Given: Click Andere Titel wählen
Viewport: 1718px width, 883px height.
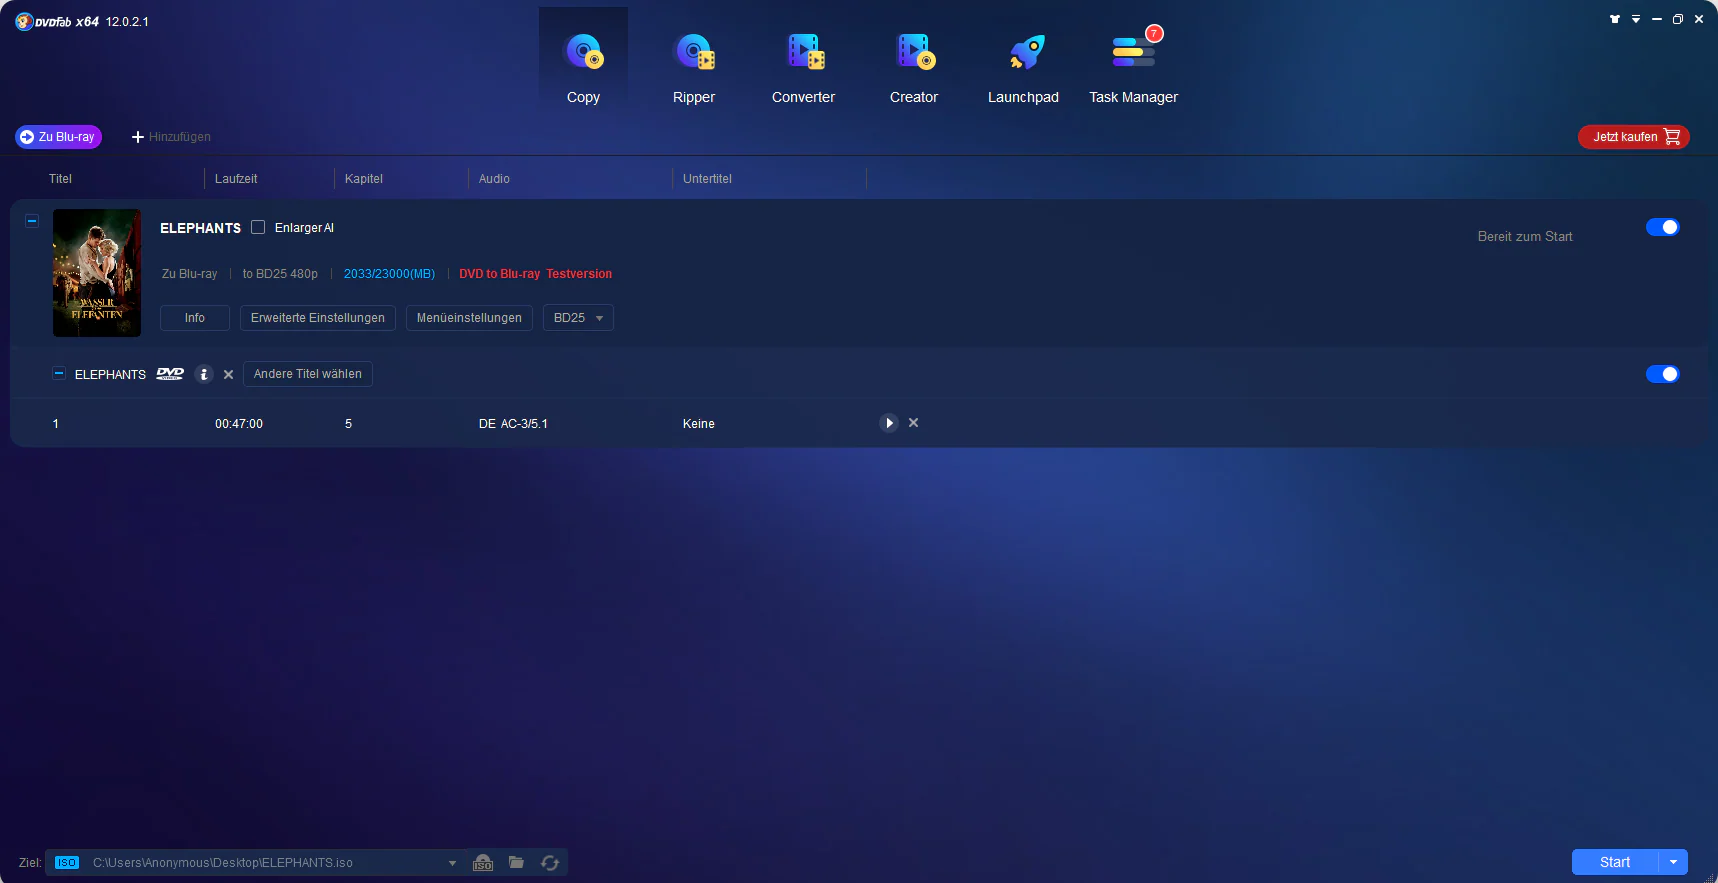Looking at the screenshot, I should 308,374.
